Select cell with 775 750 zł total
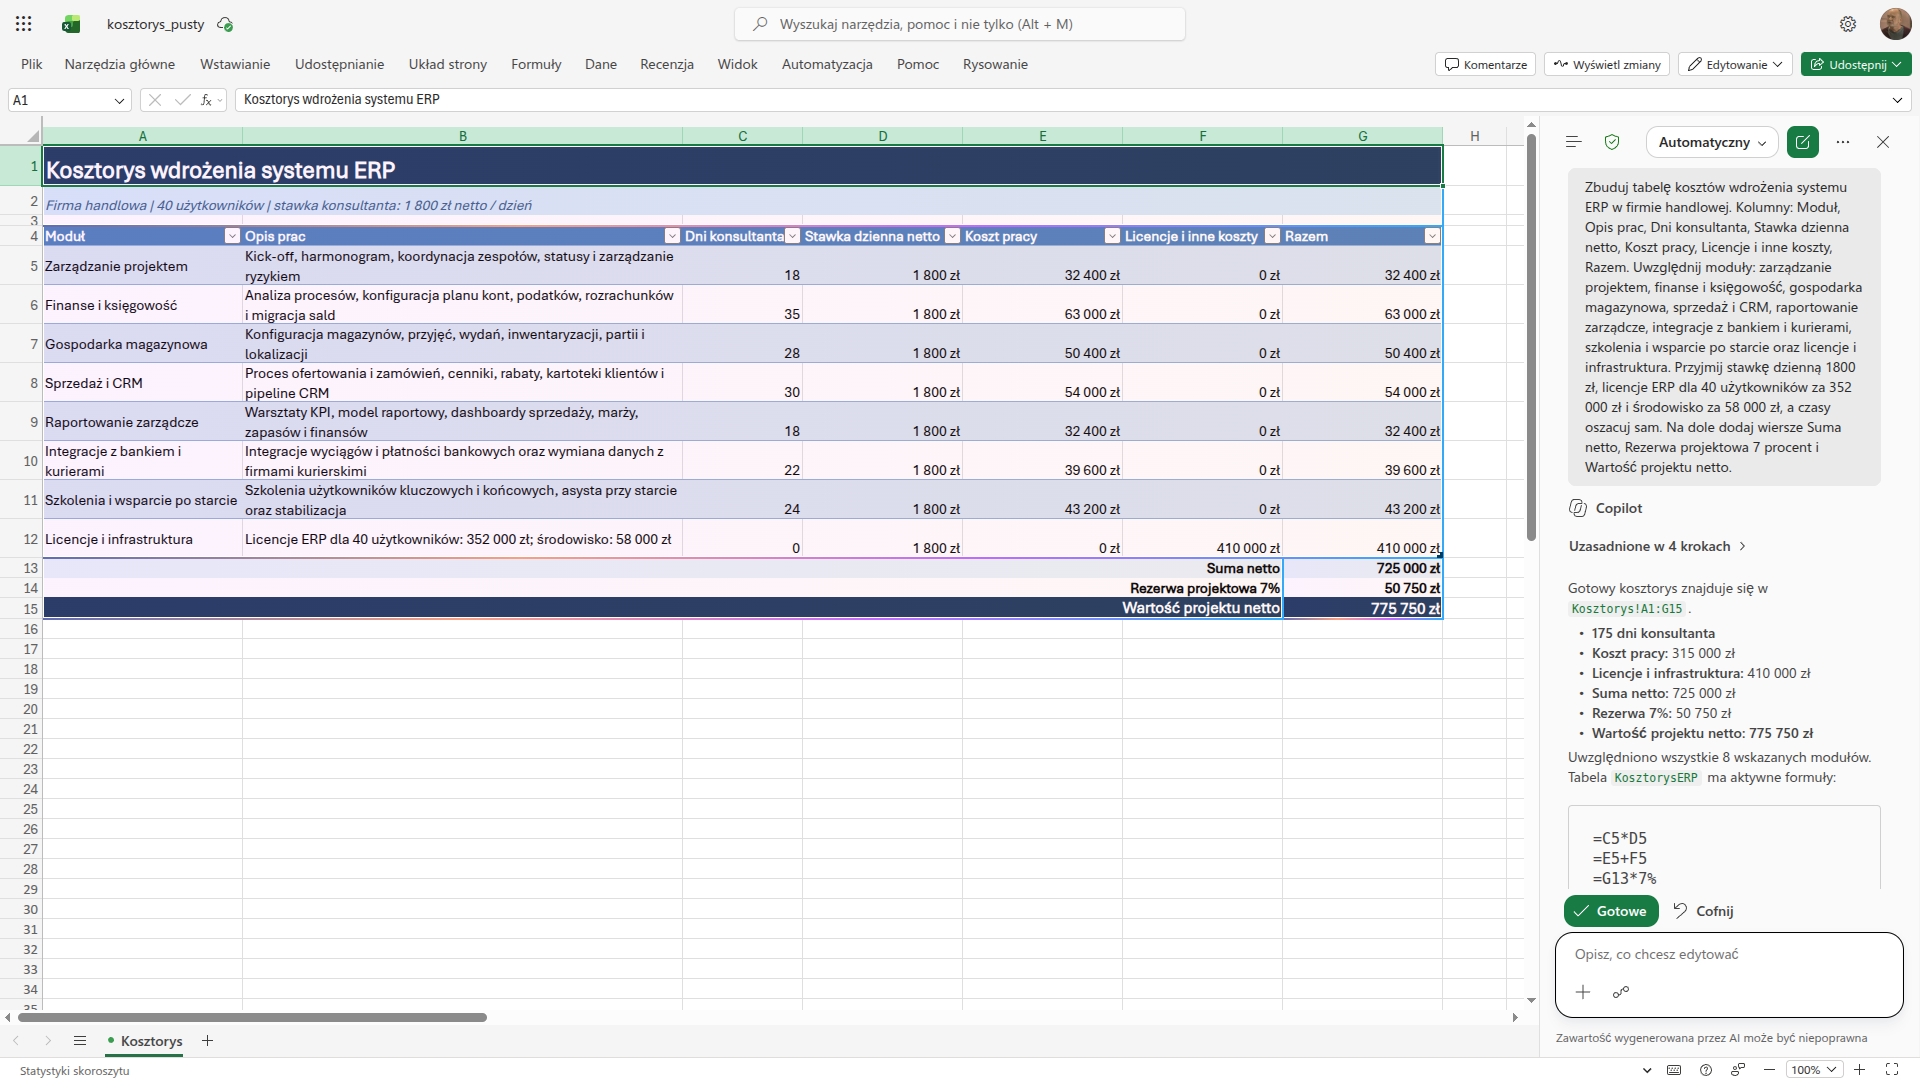The height and width of the screenshot is (1080, 1920). click(1362, 608)
